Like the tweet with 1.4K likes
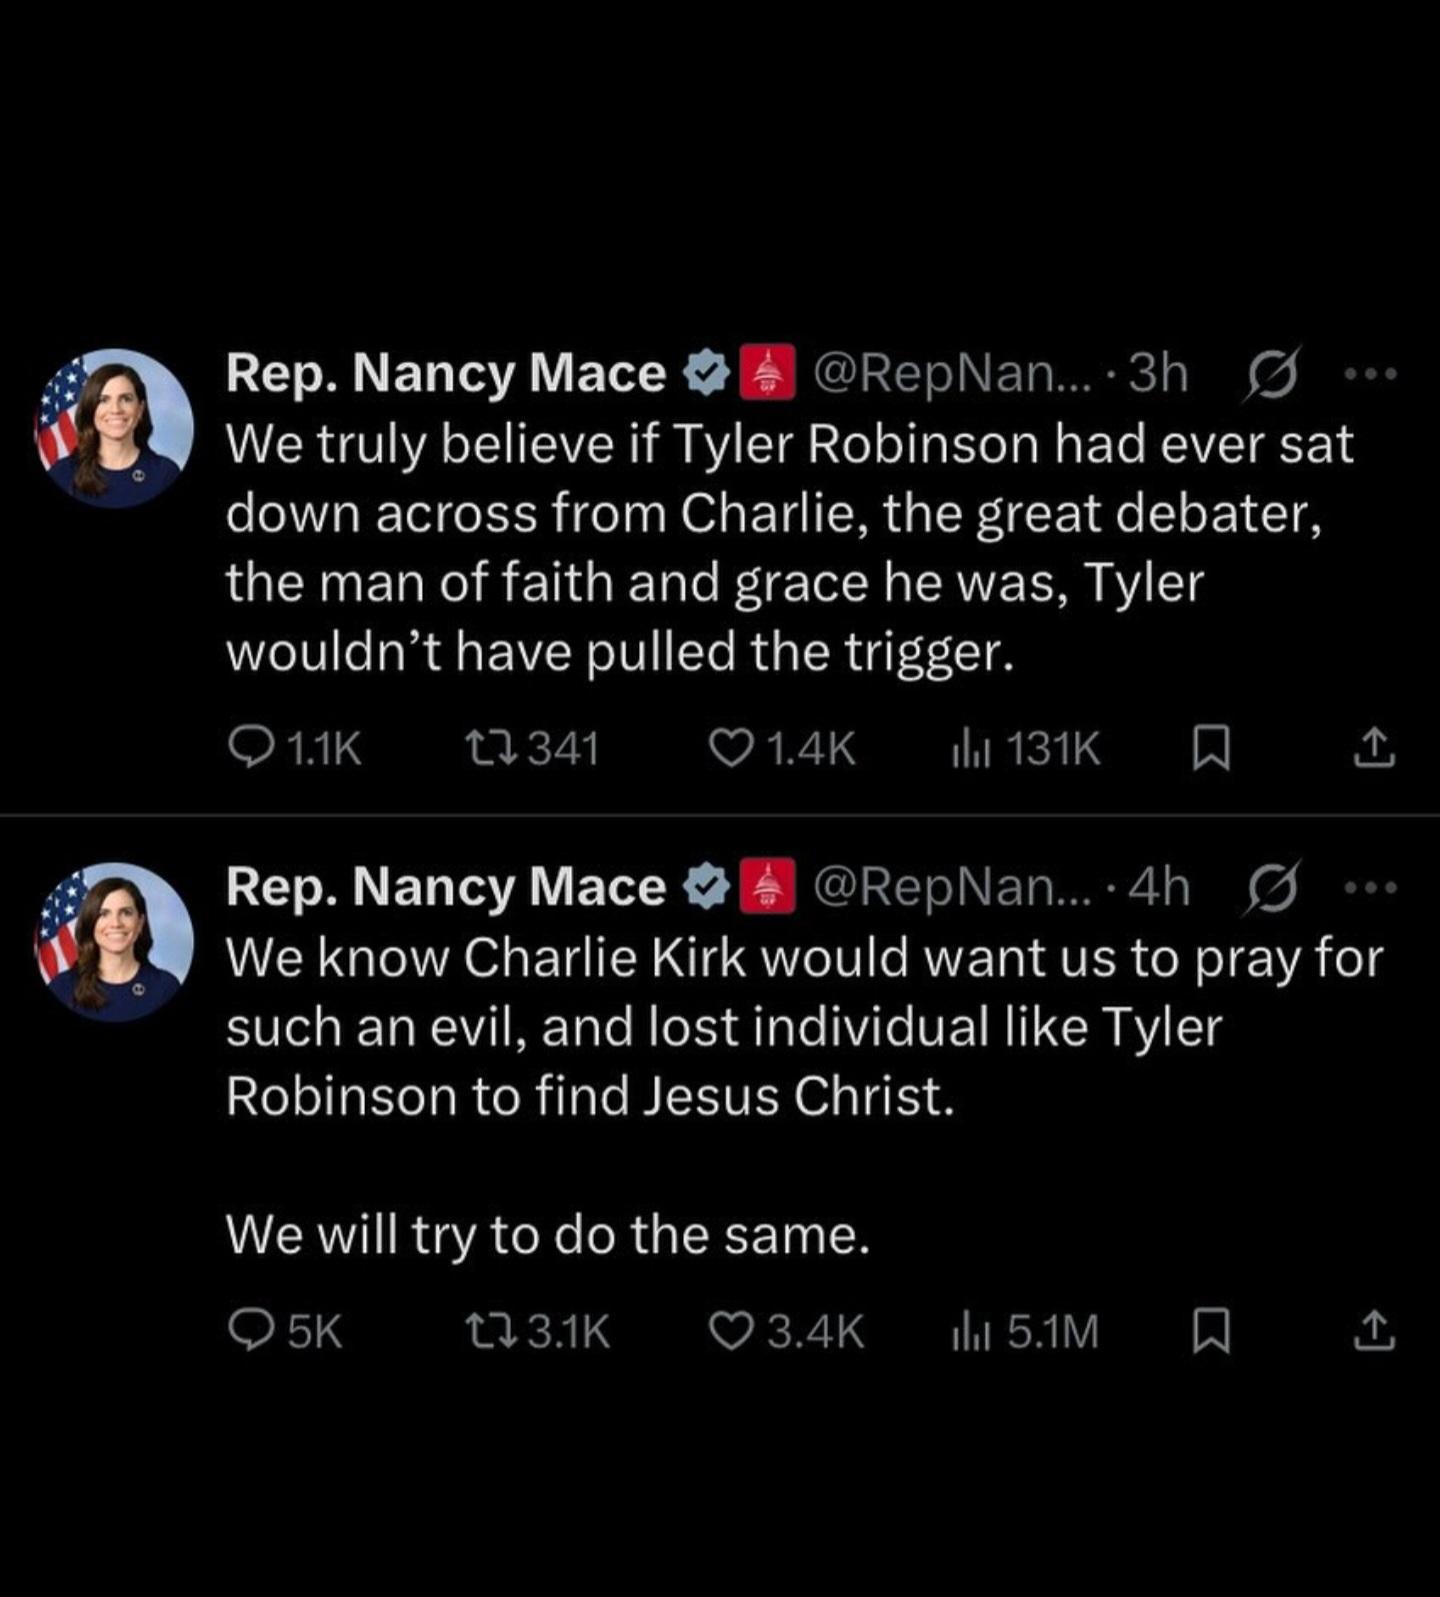Screen dimensions: 1440x1597 [x=782, y=748]
